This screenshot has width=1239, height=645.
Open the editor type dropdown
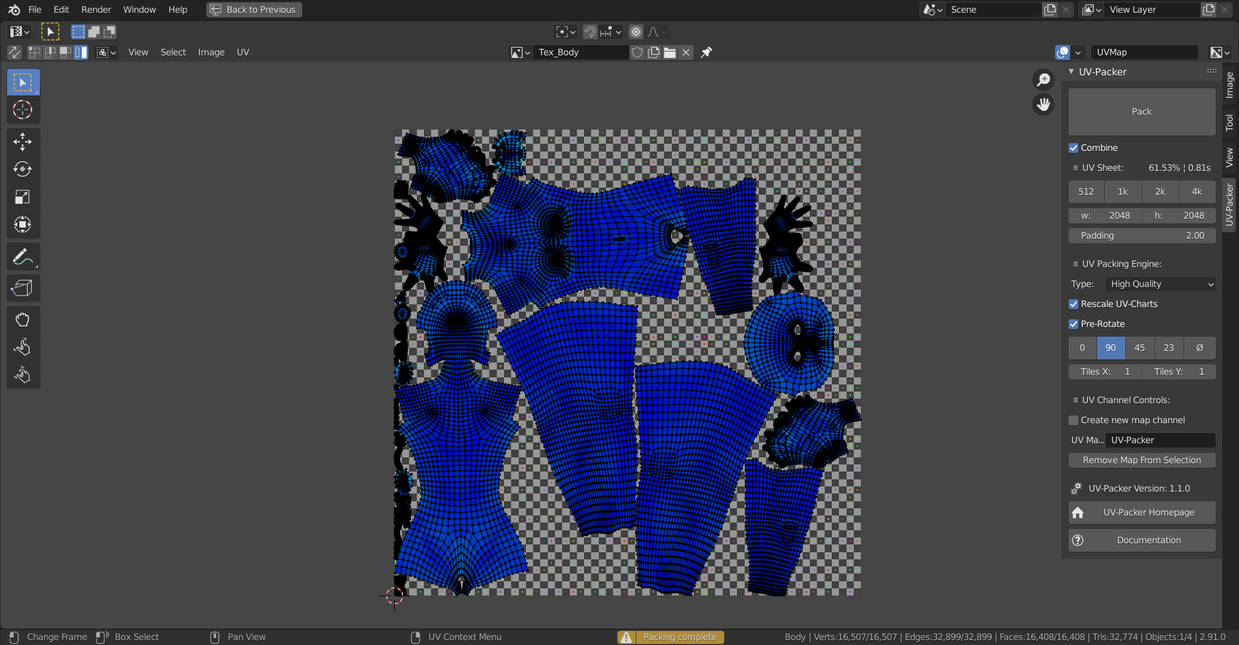[18, 32]
